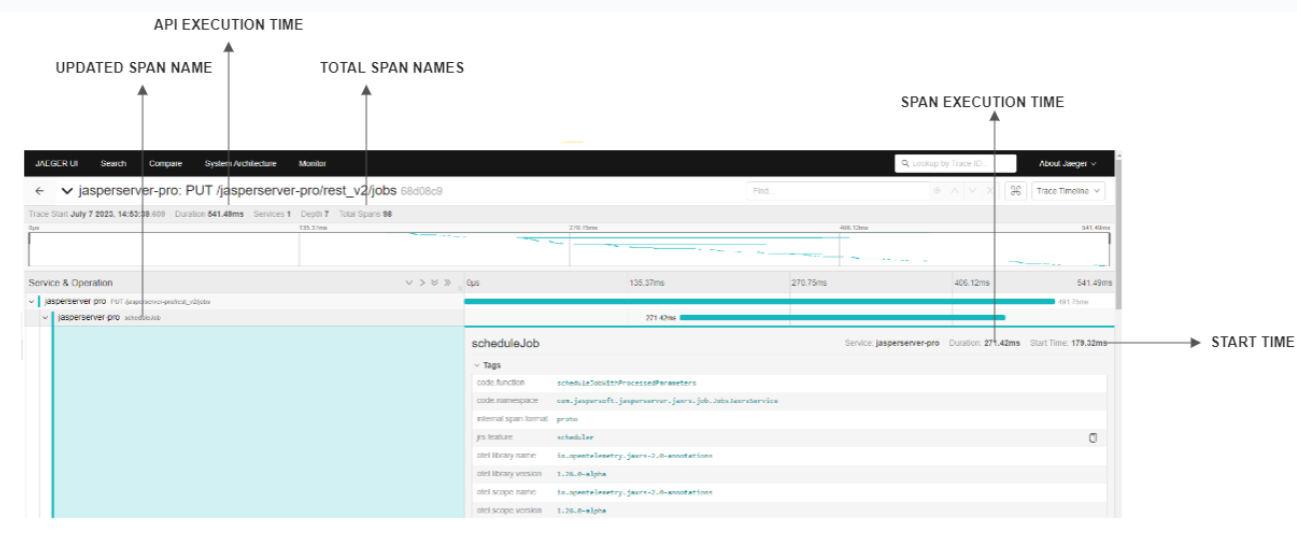The height and width of the screenshot is (542, 1297).
Task: Click the otel.library.name tag row
Action: 789,456
